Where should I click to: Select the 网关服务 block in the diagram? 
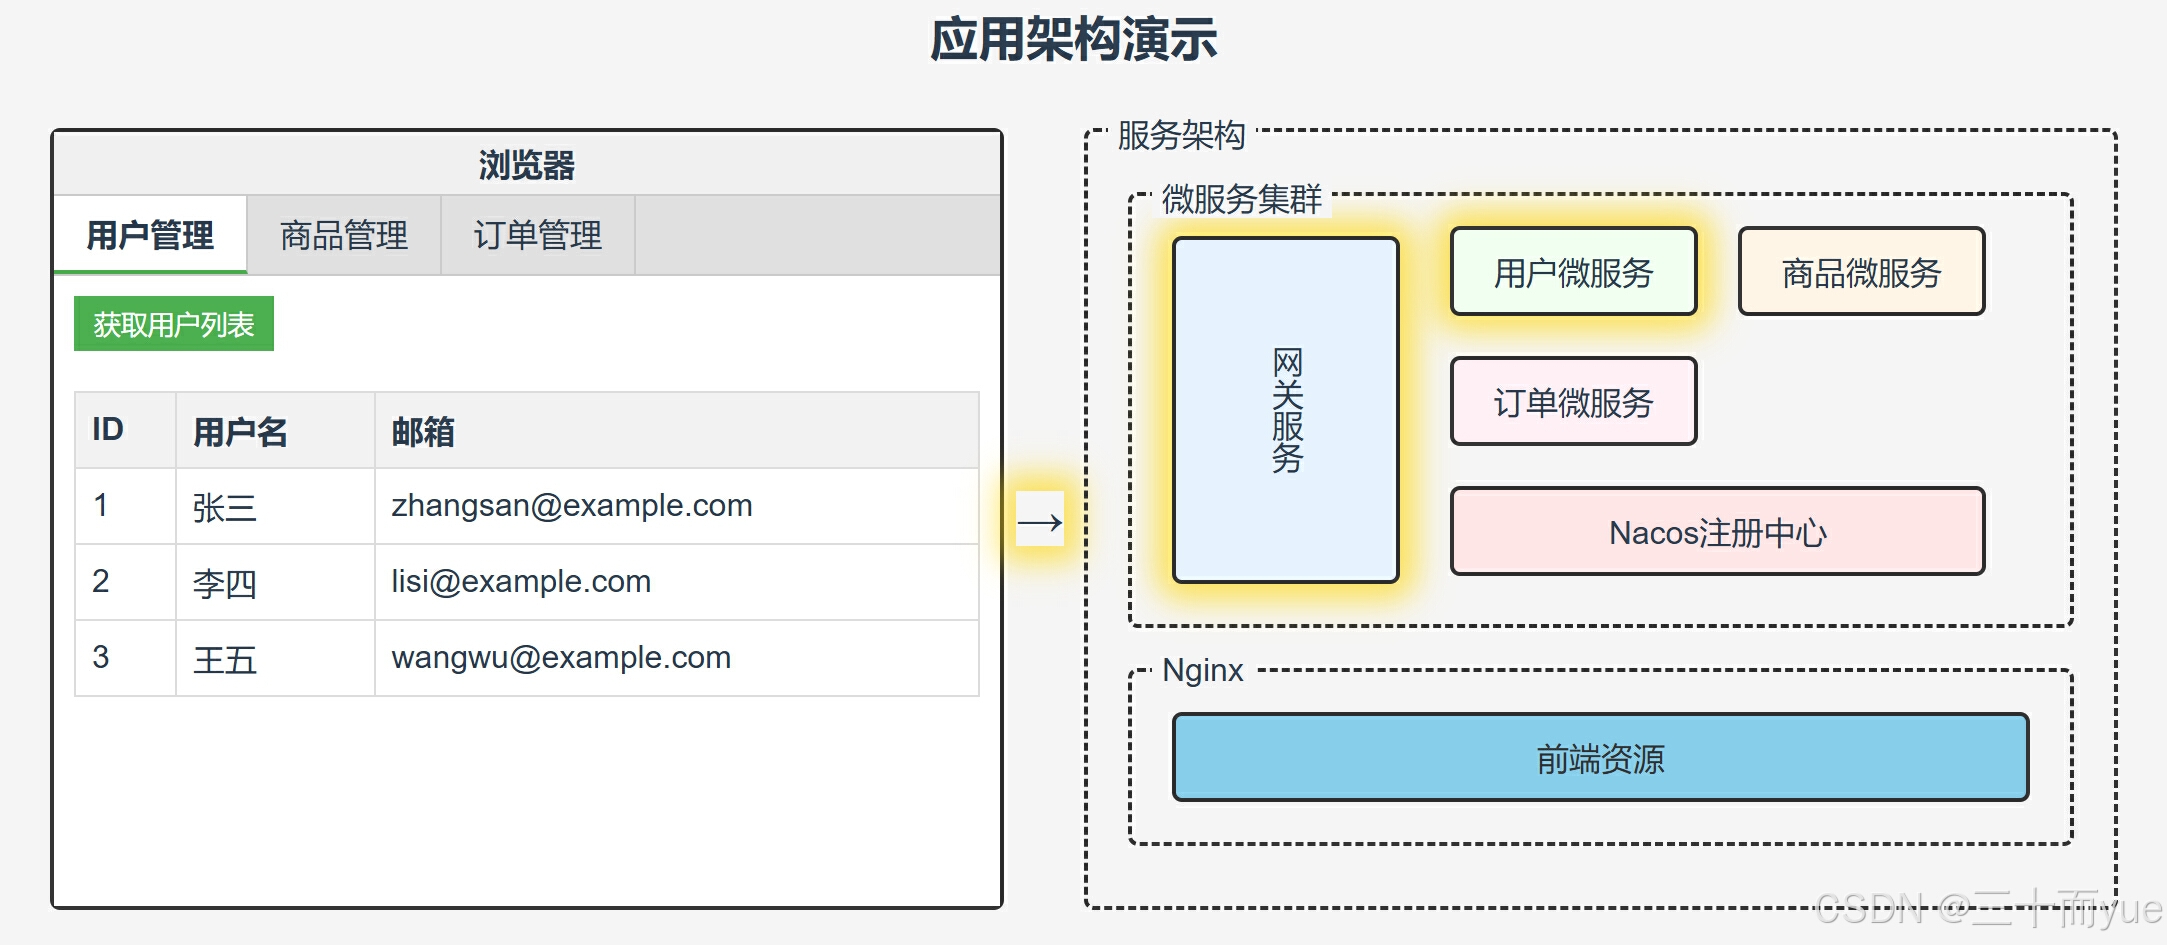pyautogui.click(x=1286, y=410)
